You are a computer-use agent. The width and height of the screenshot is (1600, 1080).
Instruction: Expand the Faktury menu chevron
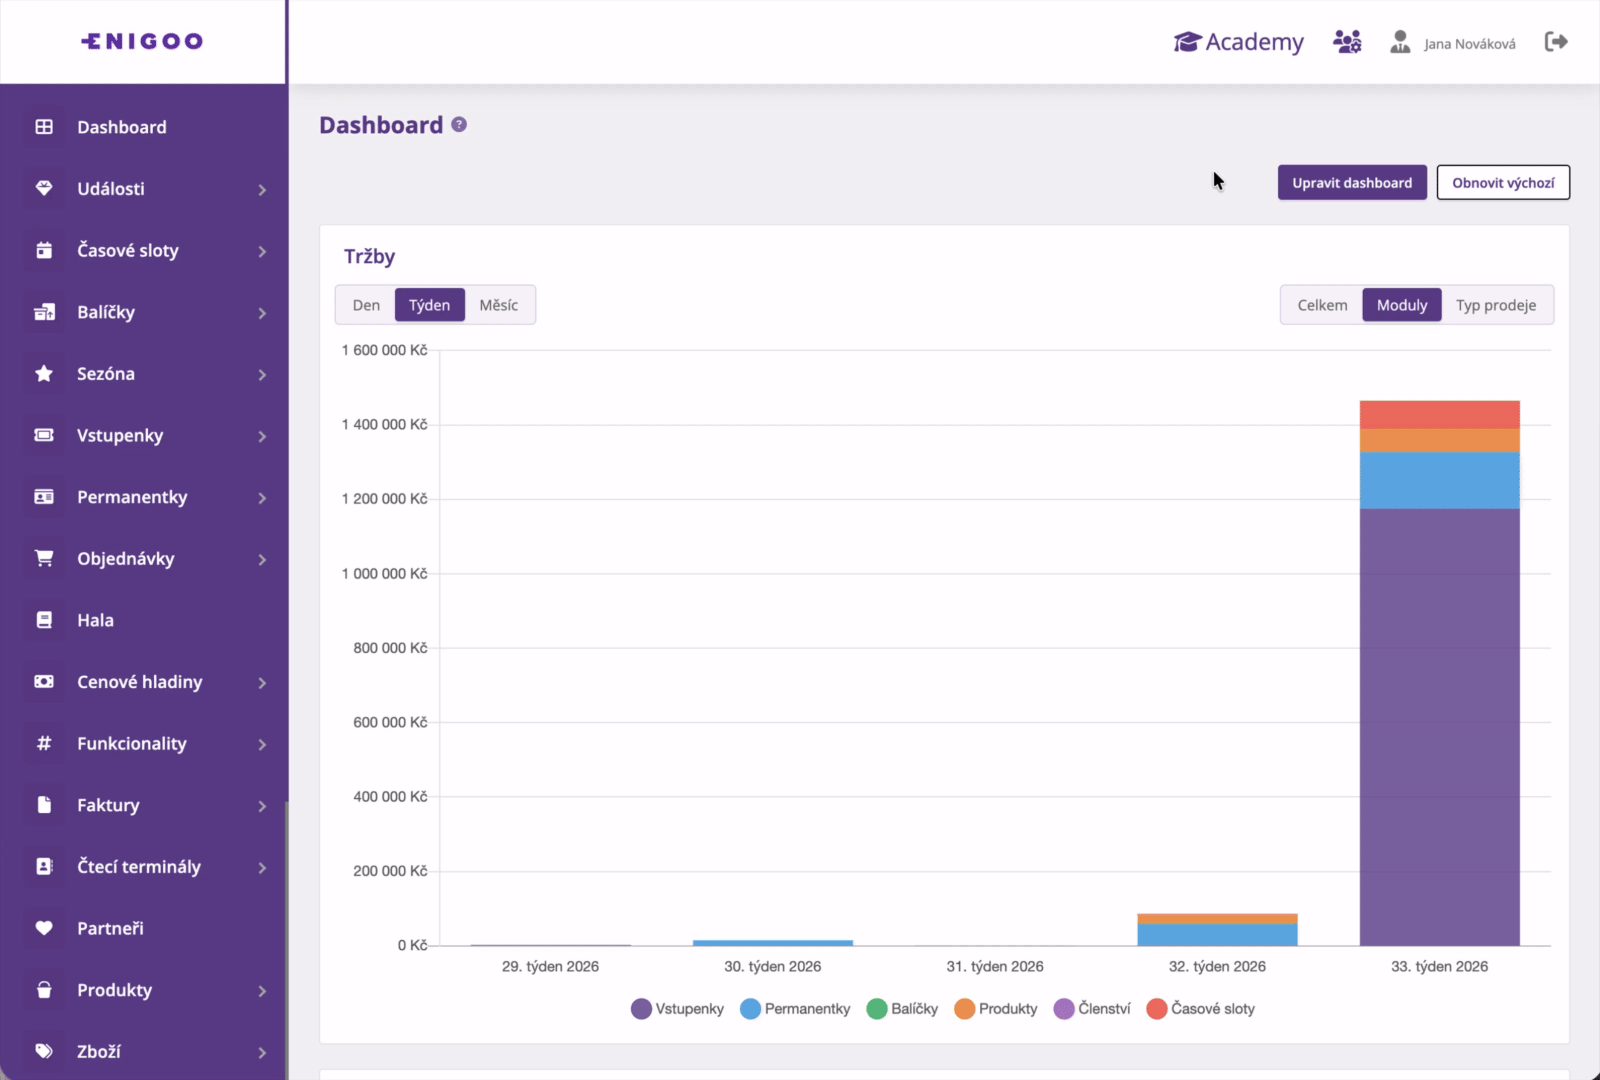point(262,806)
